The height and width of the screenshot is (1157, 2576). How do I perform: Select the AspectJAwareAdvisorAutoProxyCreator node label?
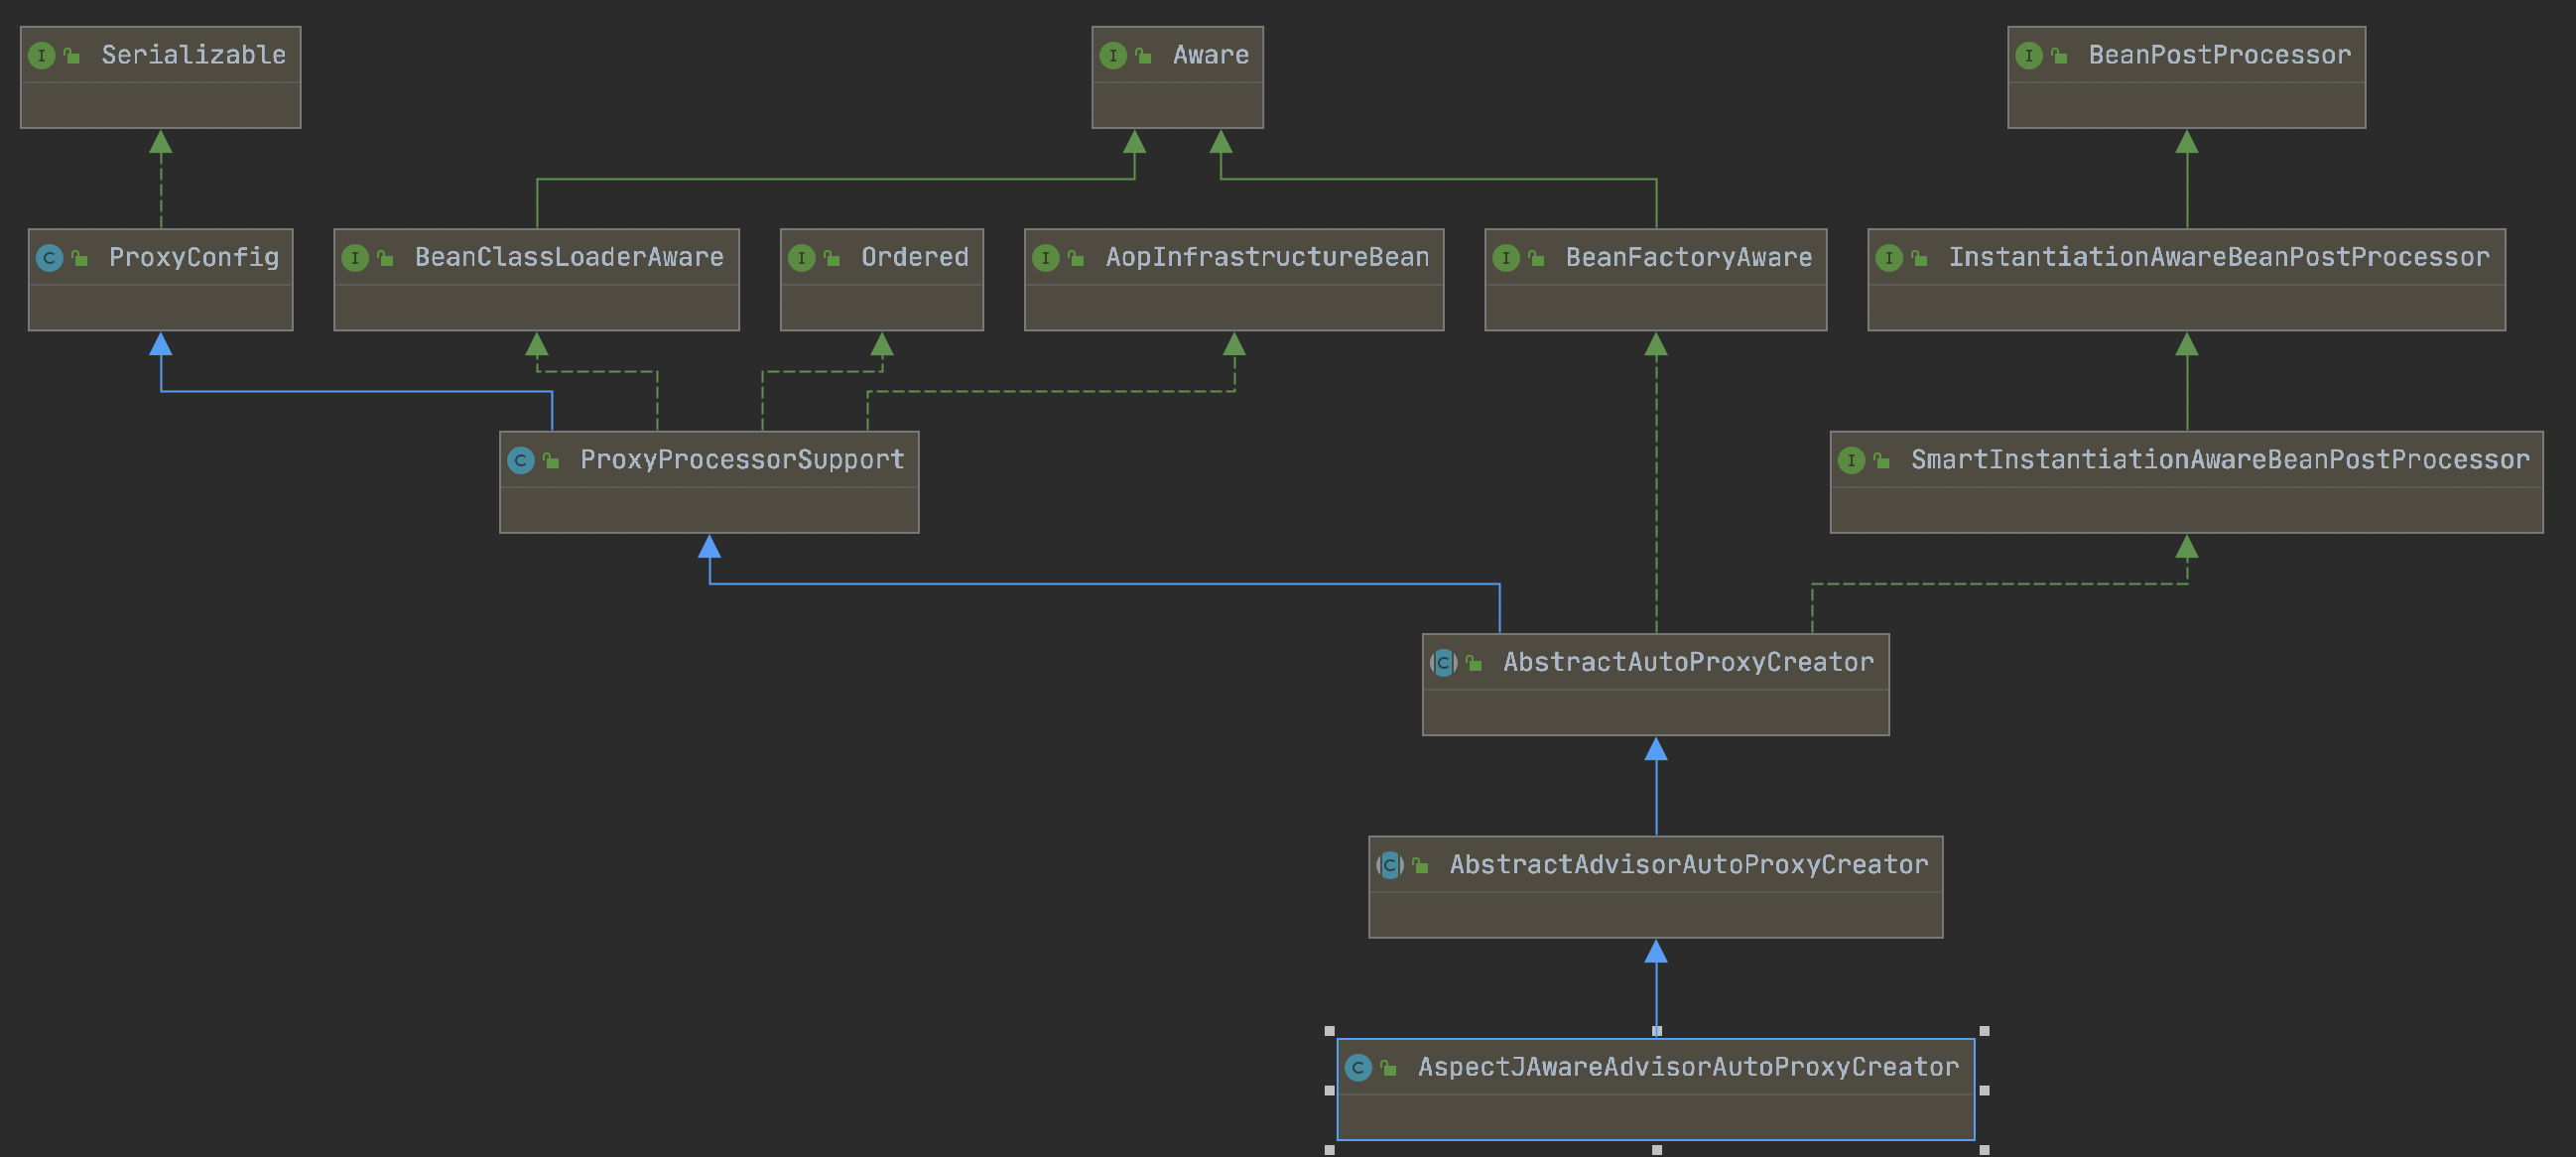(1689, 1068)
